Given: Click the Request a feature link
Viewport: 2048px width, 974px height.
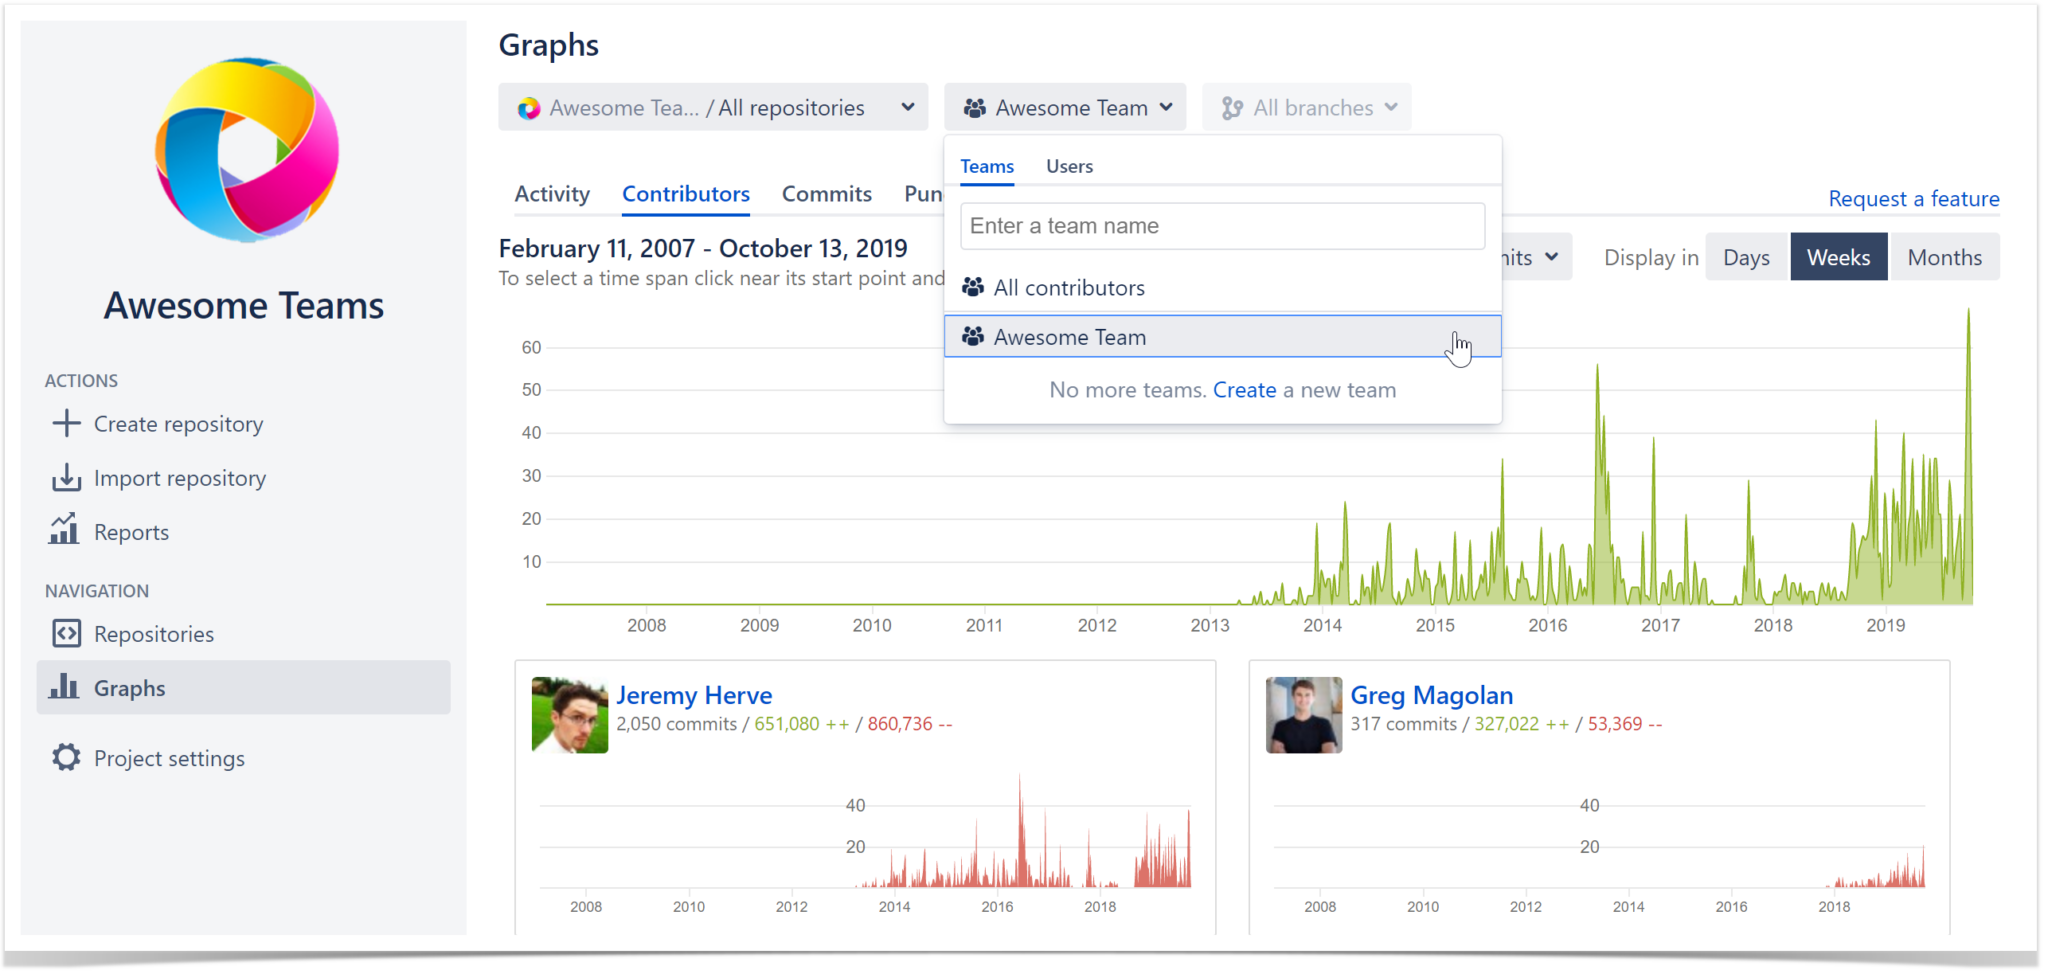Looking at the screenshot, I should 1913,198.
